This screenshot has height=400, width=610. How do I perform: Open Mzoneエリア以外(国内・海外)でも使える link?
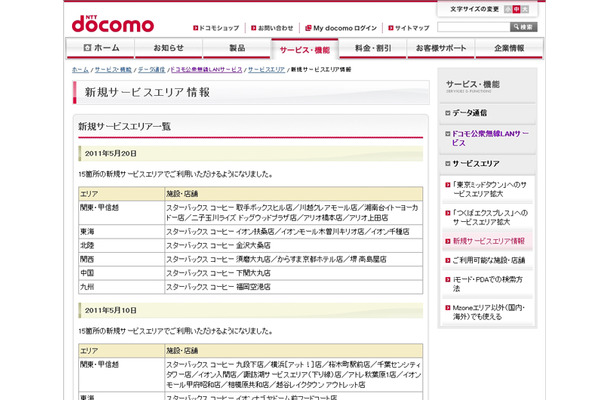coord(487,312)
